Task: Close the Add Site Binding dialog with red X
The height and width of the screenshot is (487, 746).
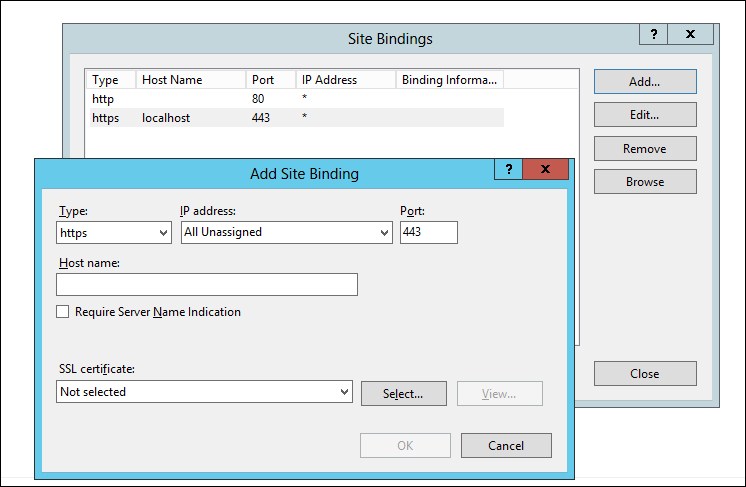Action: [x=546, y=169]
